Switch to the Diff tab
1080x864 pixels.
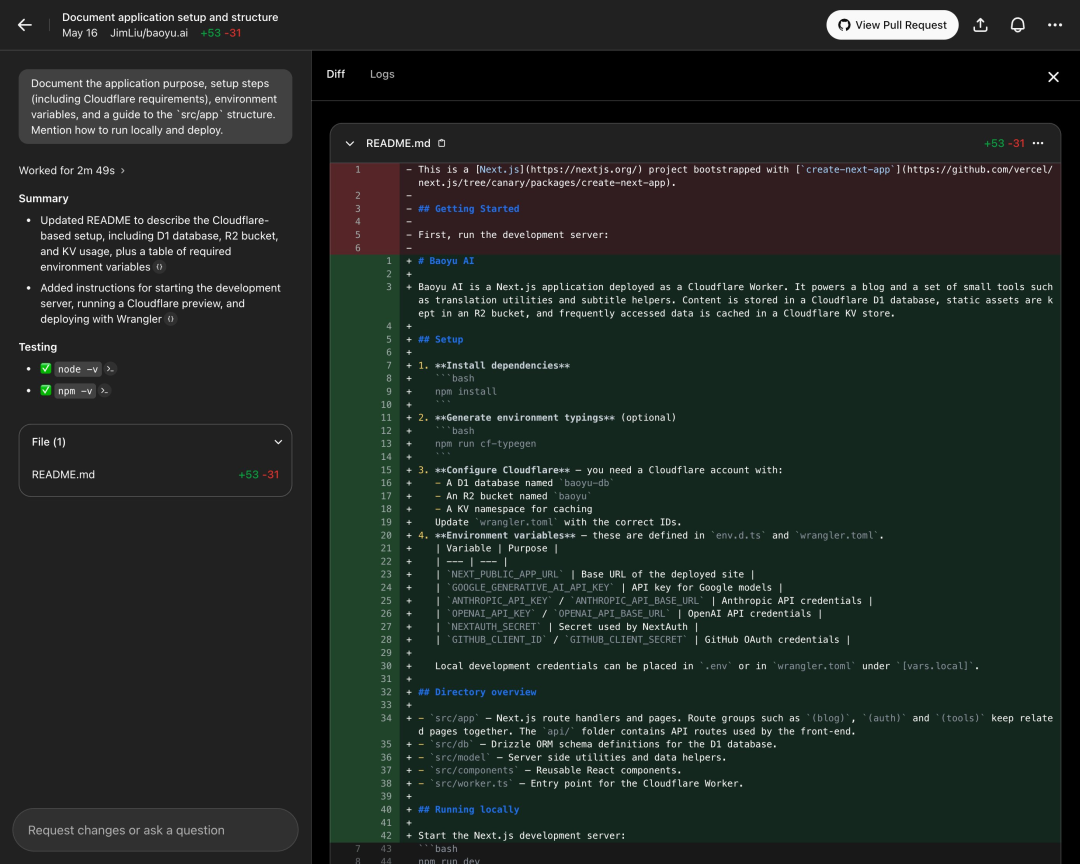[x=335, y=74]
